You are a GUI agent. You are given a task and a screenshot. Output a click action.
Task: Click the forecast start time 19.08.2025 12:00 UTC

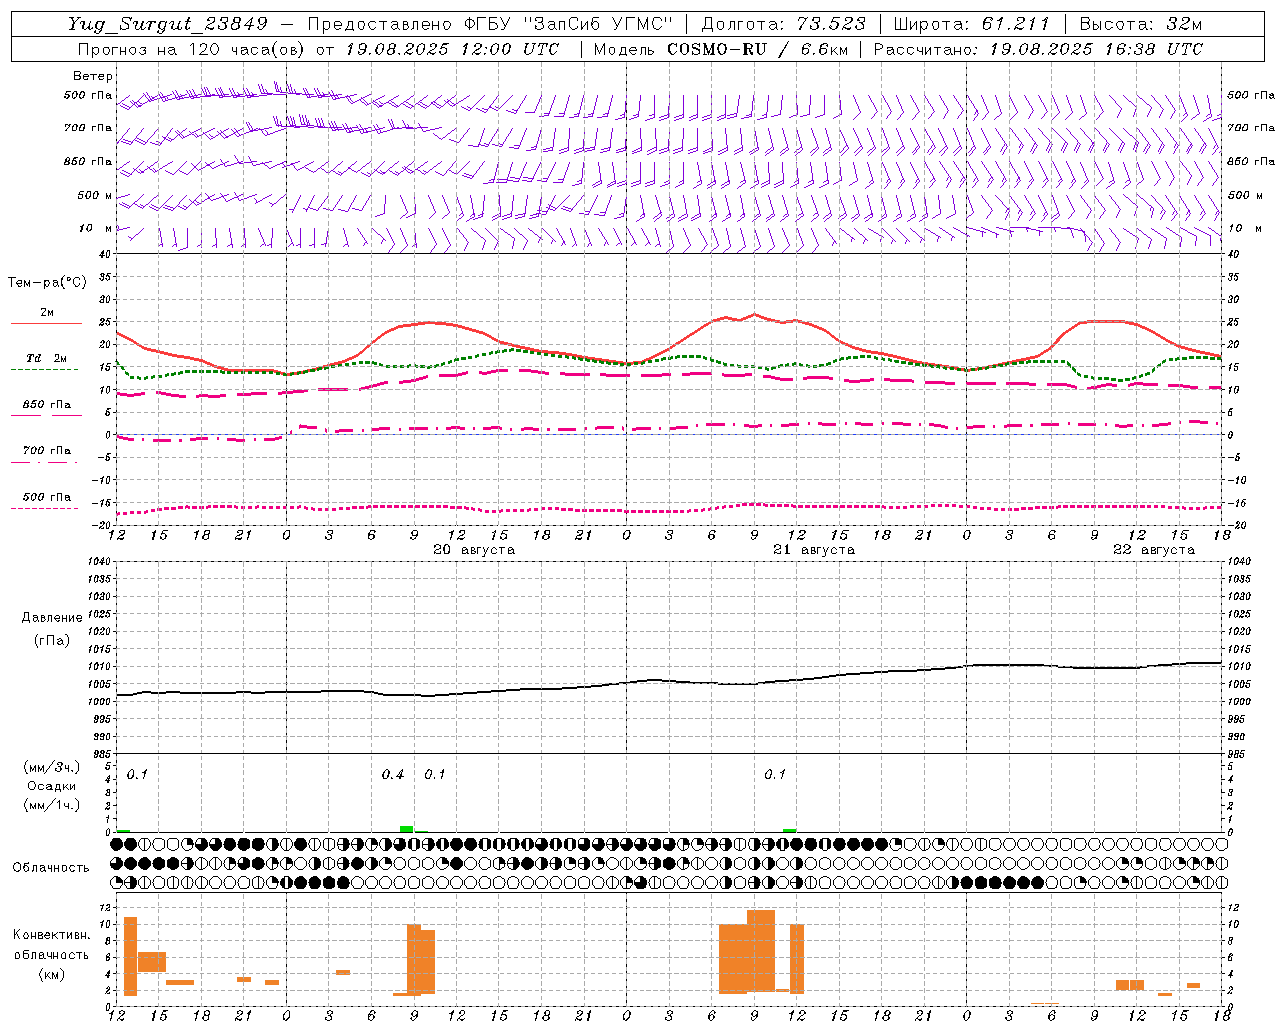click(x=452, y=49)
